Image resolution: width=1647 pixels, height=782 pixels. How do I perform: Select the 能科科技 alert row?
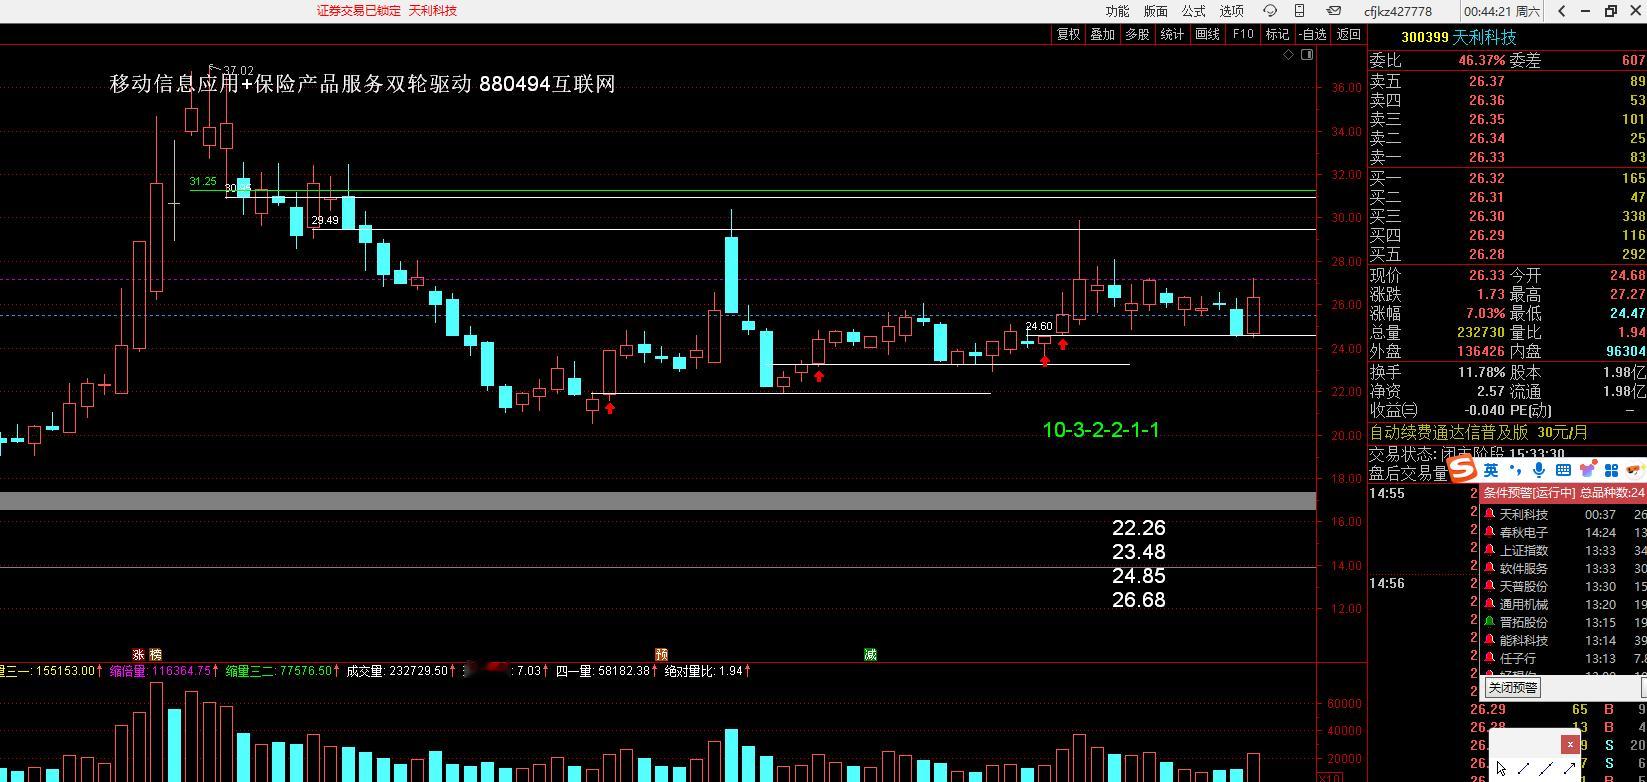(1563, 641)
